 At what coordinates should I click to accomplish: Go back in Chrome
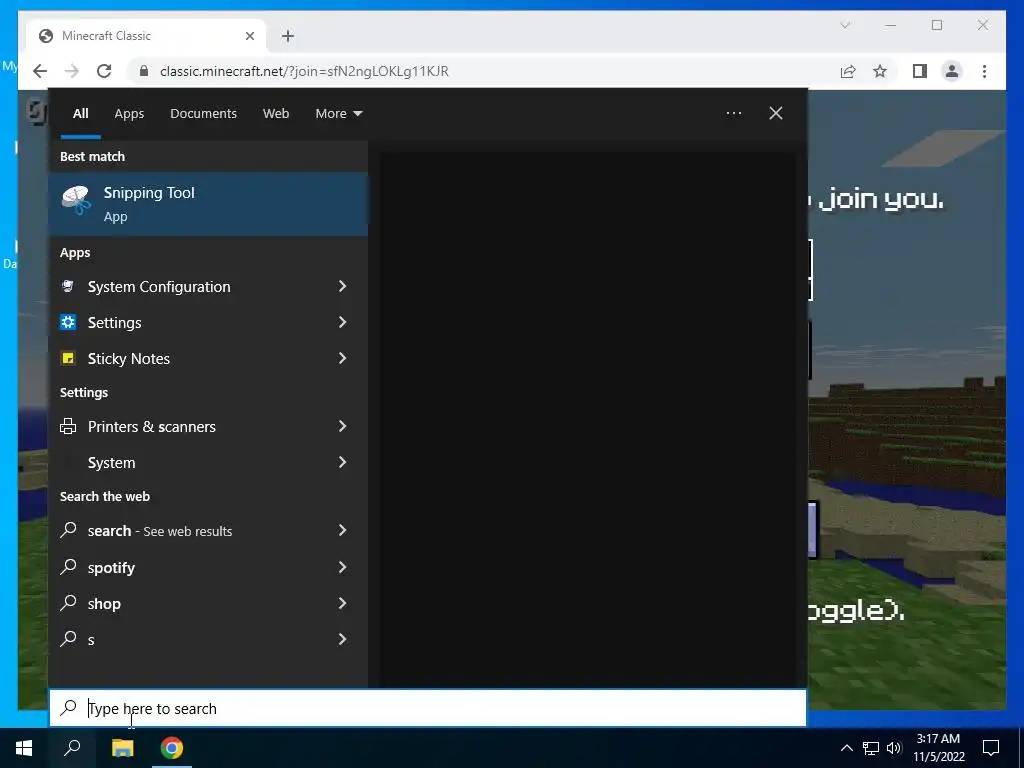pos(40,71)
